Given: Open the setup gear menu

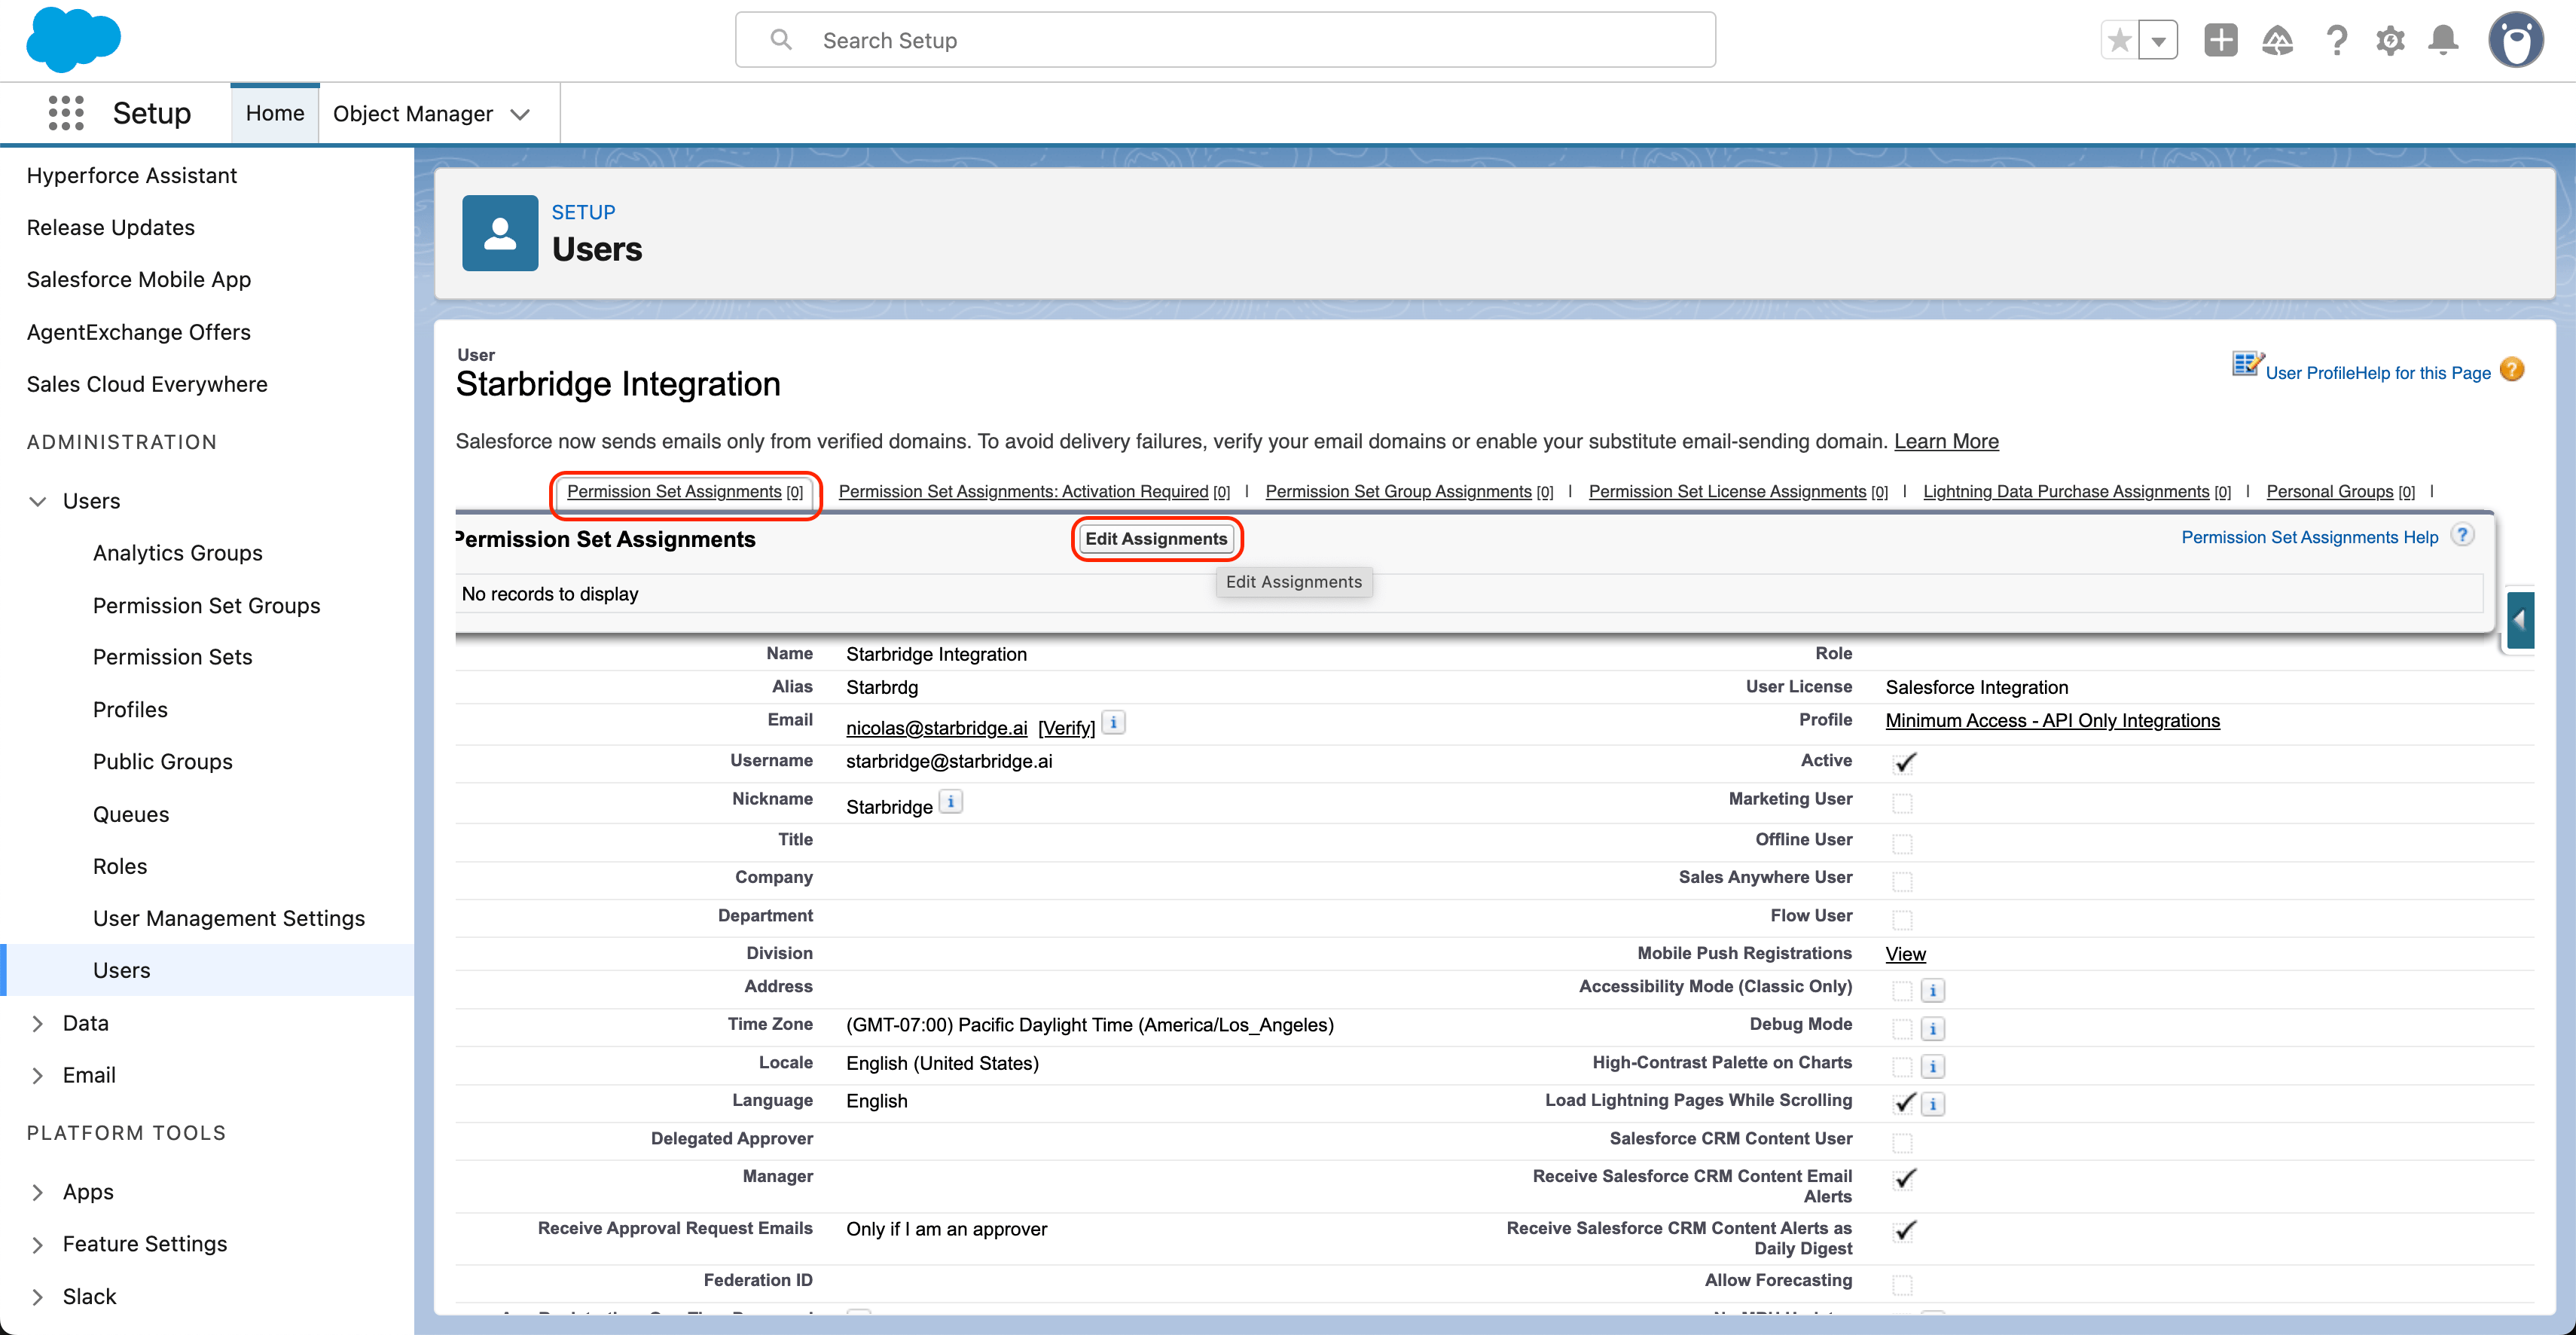Looking at the screenshot, I should 2390,40.
